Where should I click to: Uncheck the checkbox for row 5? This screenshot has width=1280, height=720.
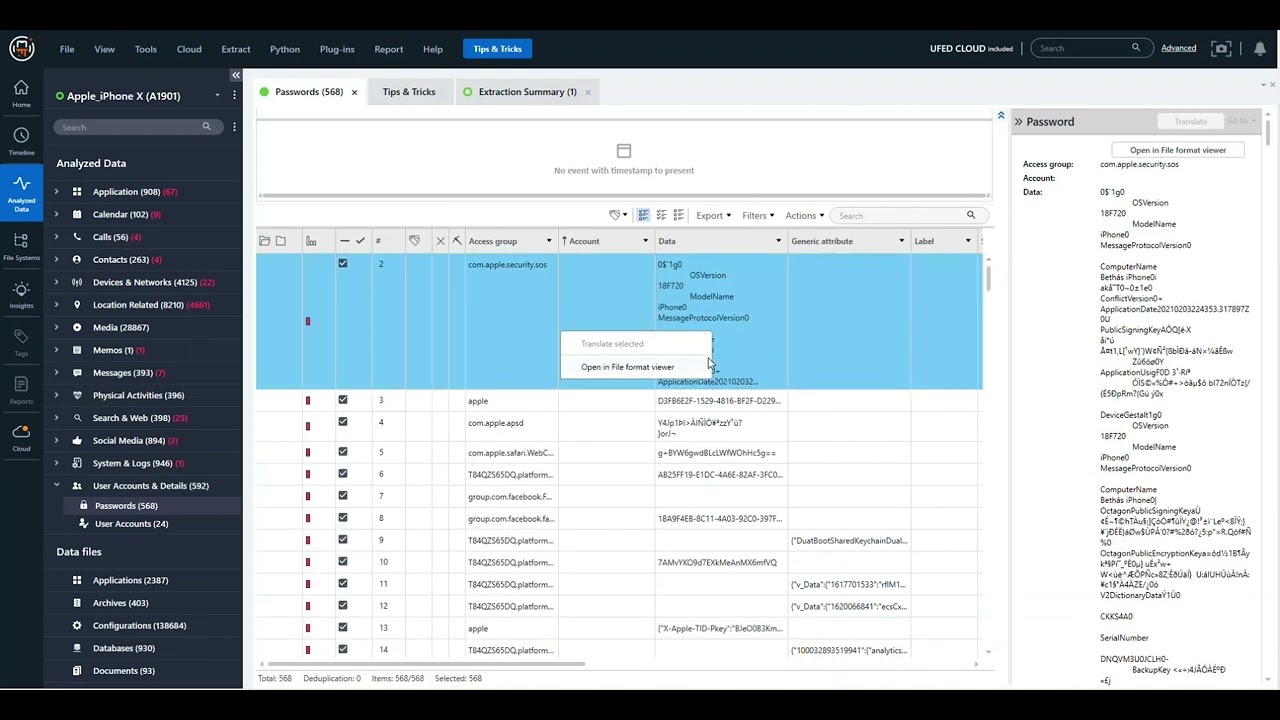[343, 452]
